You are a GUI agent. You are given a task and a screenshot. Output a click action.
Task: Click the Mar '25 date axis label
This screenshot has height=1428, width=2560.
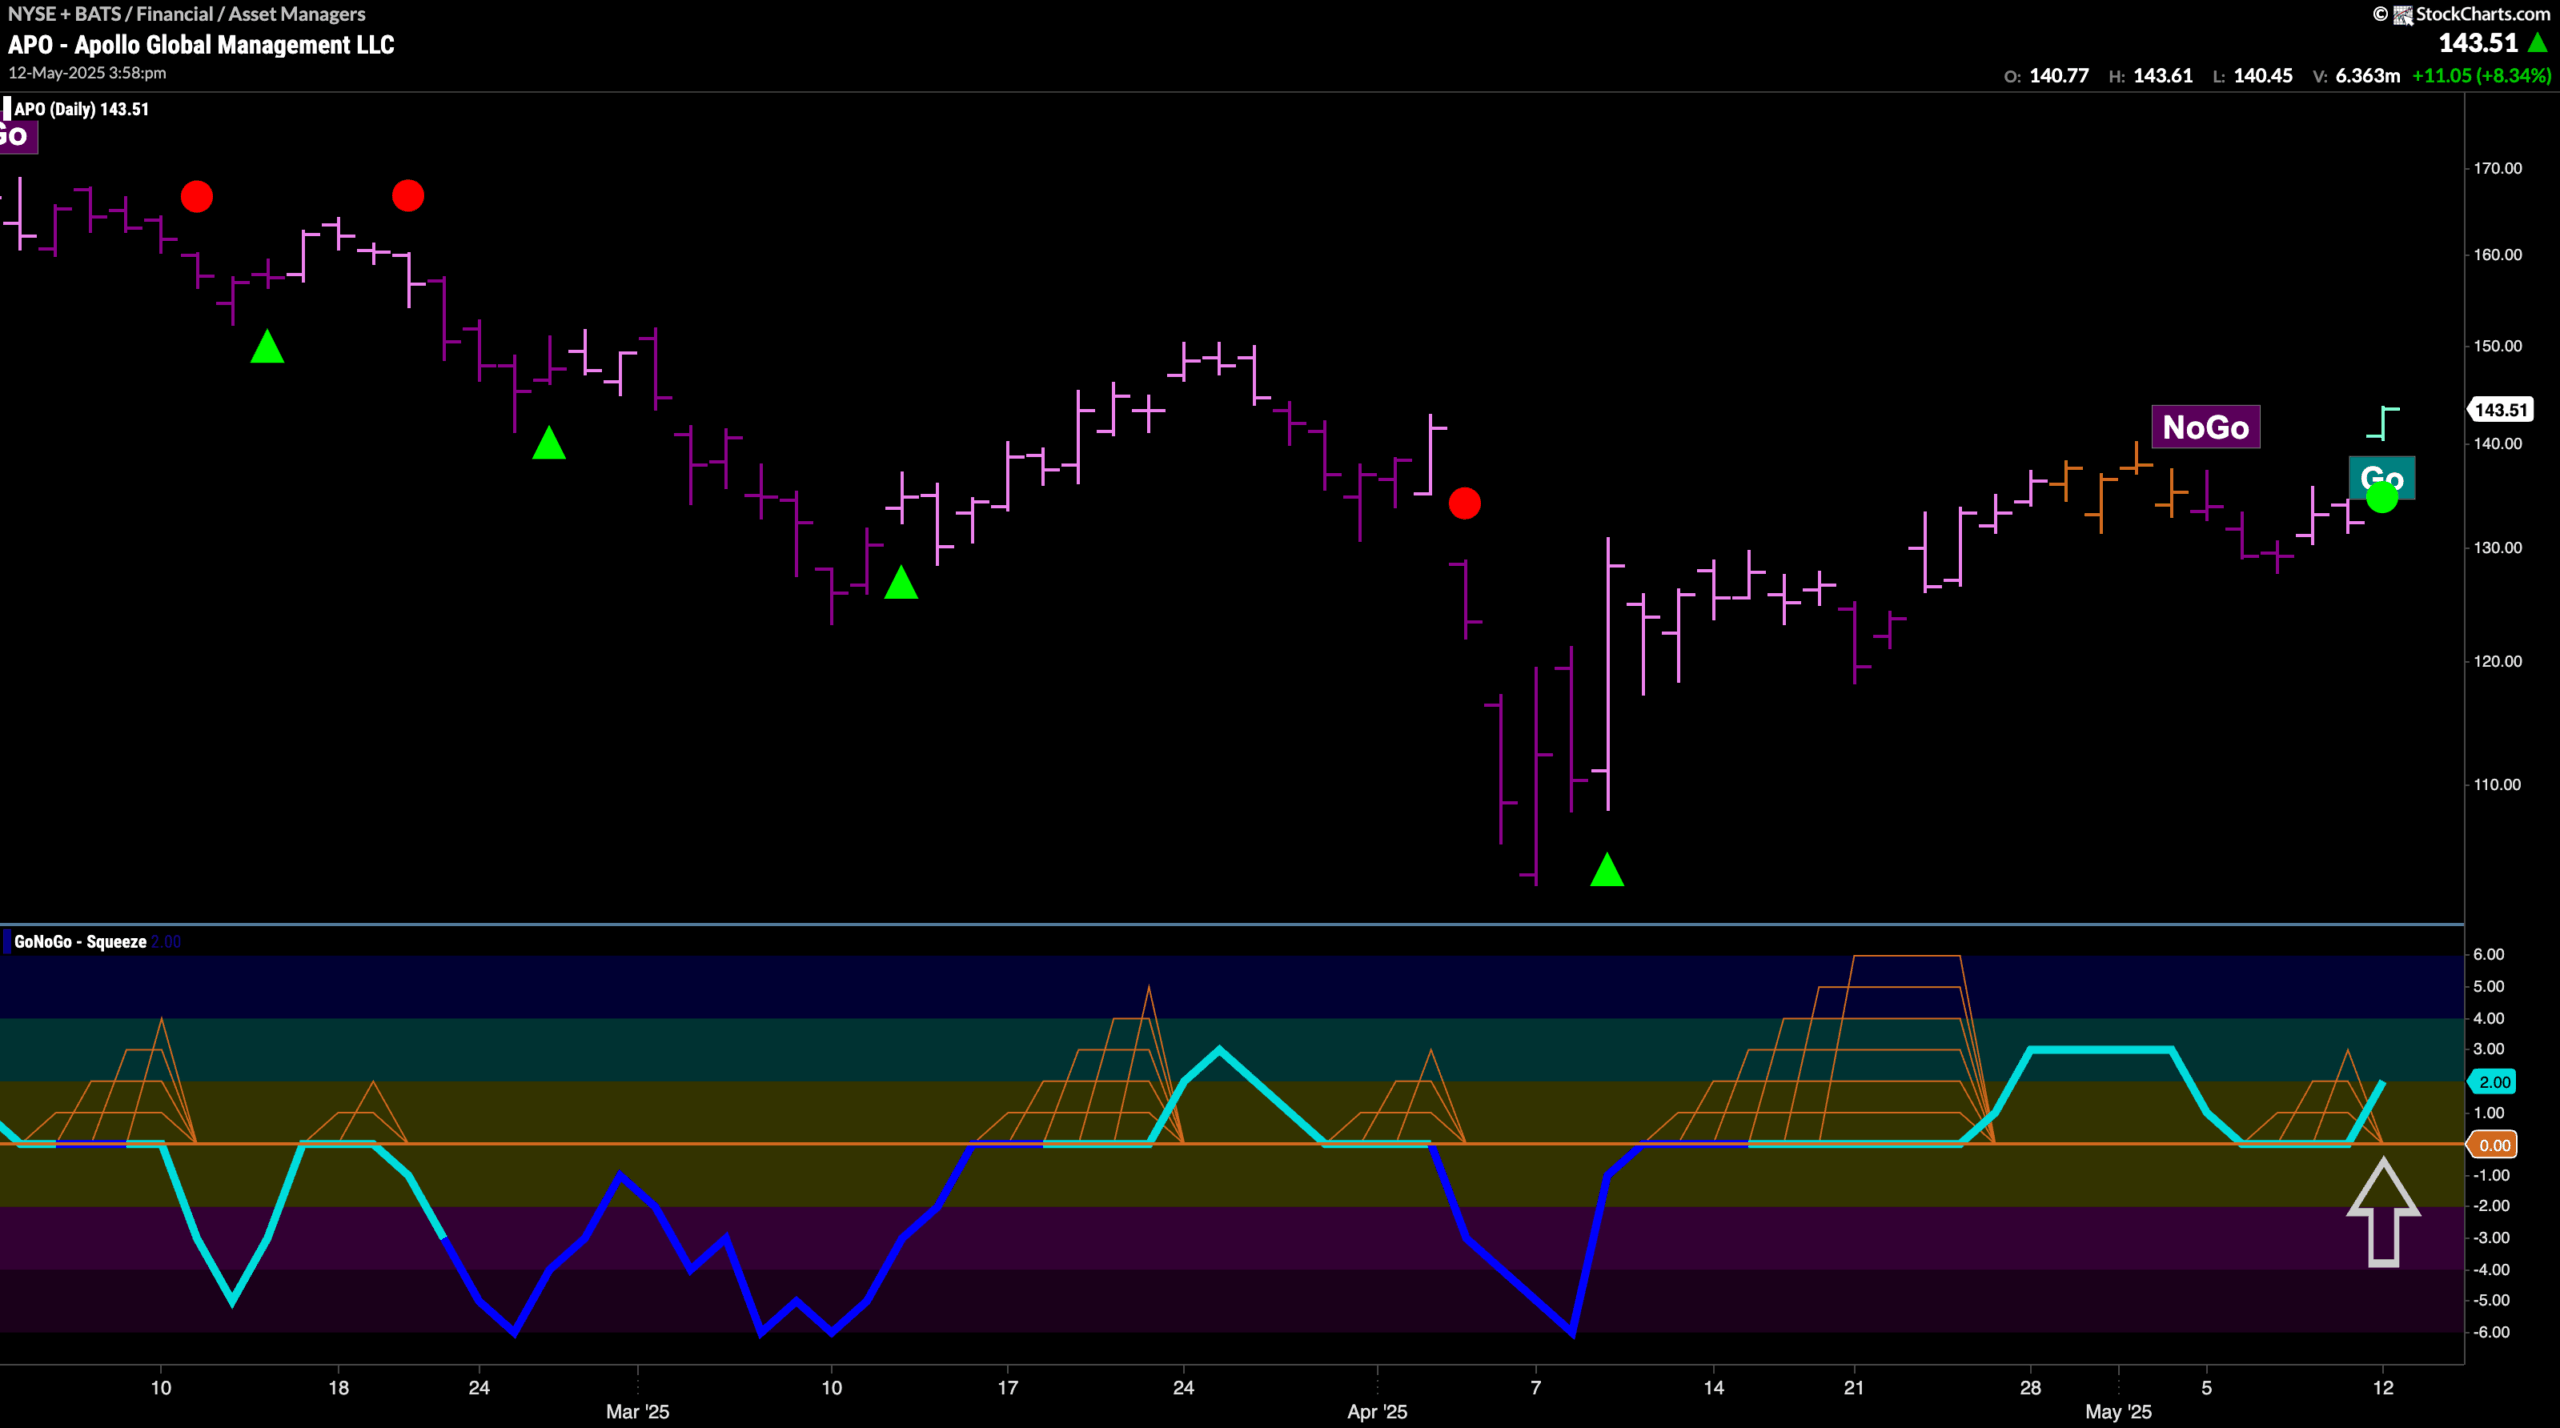[x=637, y=1412]
